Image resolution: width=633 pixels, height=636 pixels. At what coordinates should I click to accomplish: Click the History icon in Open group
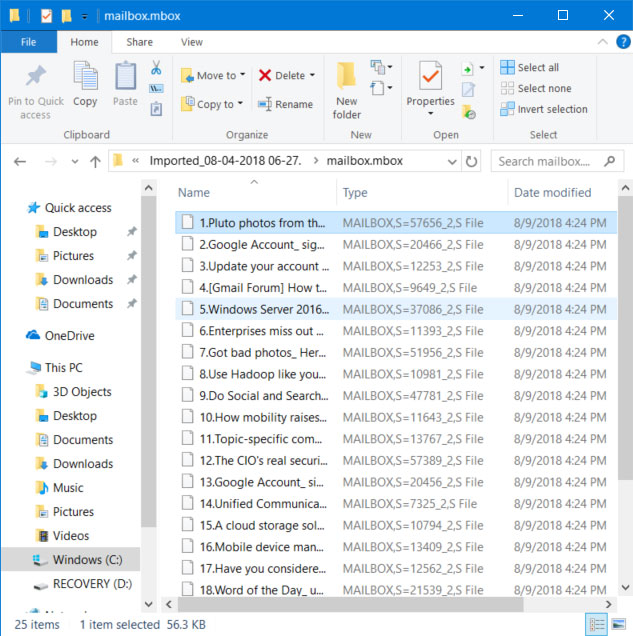click(469, 112)
